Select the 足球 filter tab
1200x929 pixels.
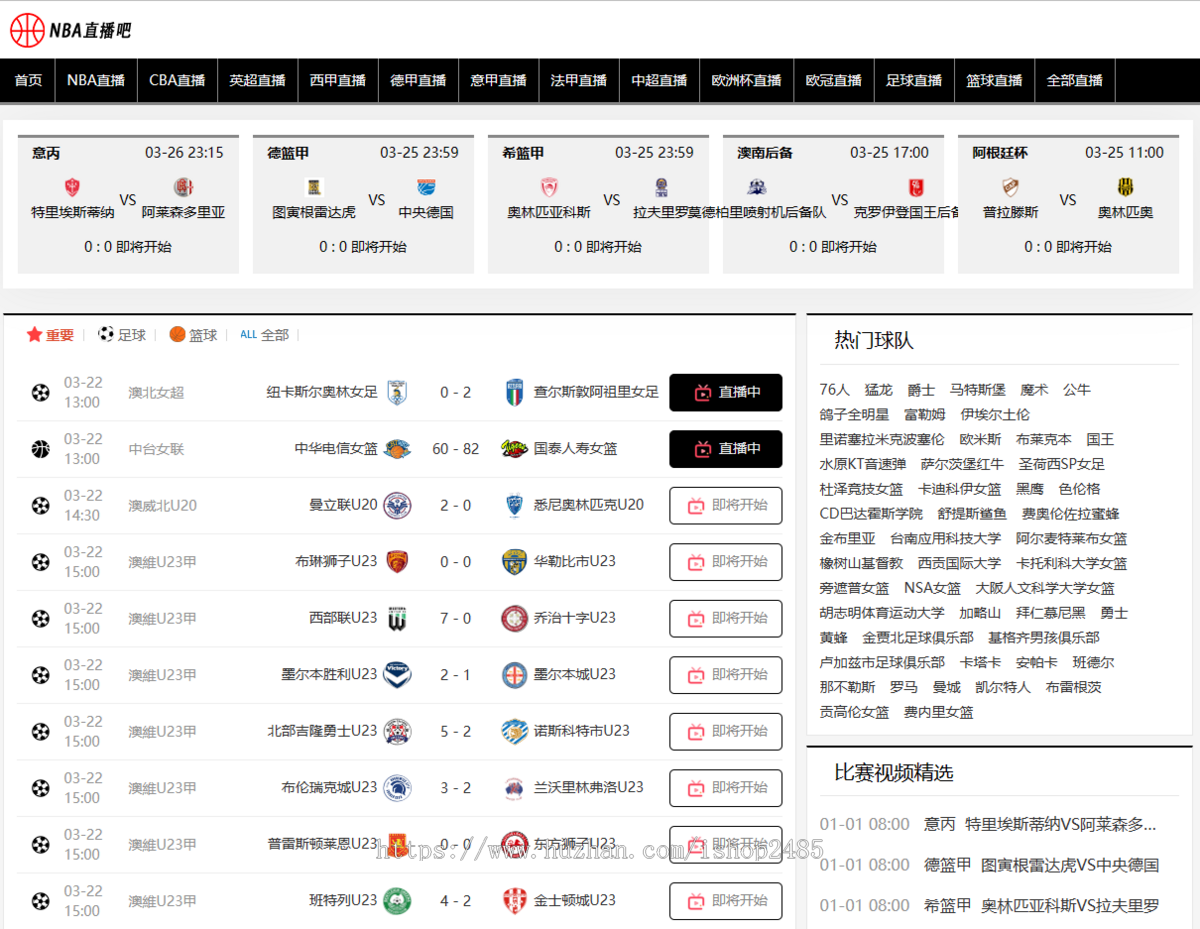point(122,335)
